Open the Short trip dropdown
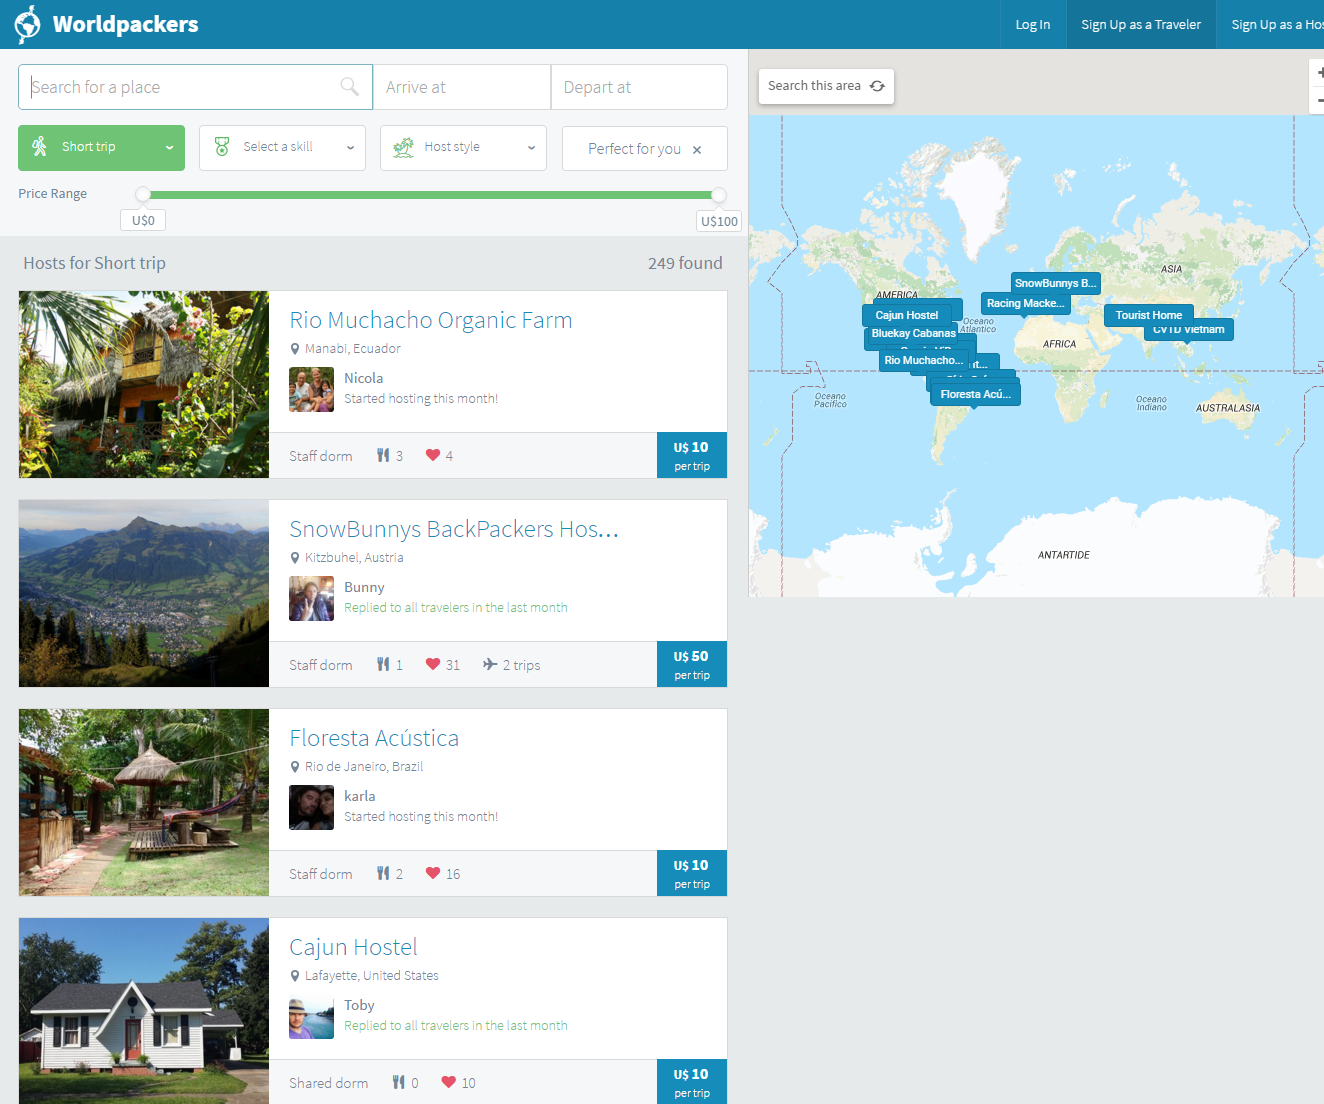 click(x=101, y=148)
